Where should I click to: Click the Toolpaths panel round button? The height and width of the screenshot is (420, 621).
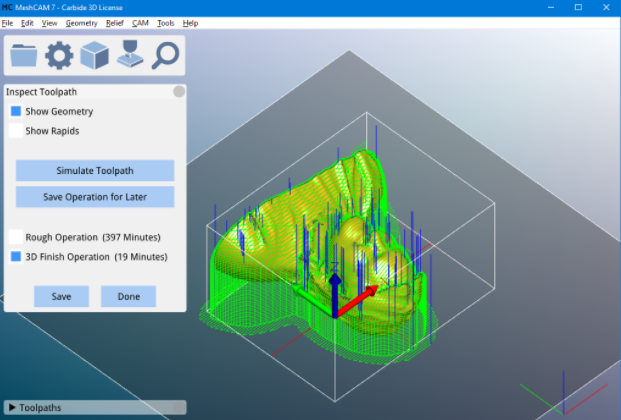pyautogui.click(x=179, y=407)
